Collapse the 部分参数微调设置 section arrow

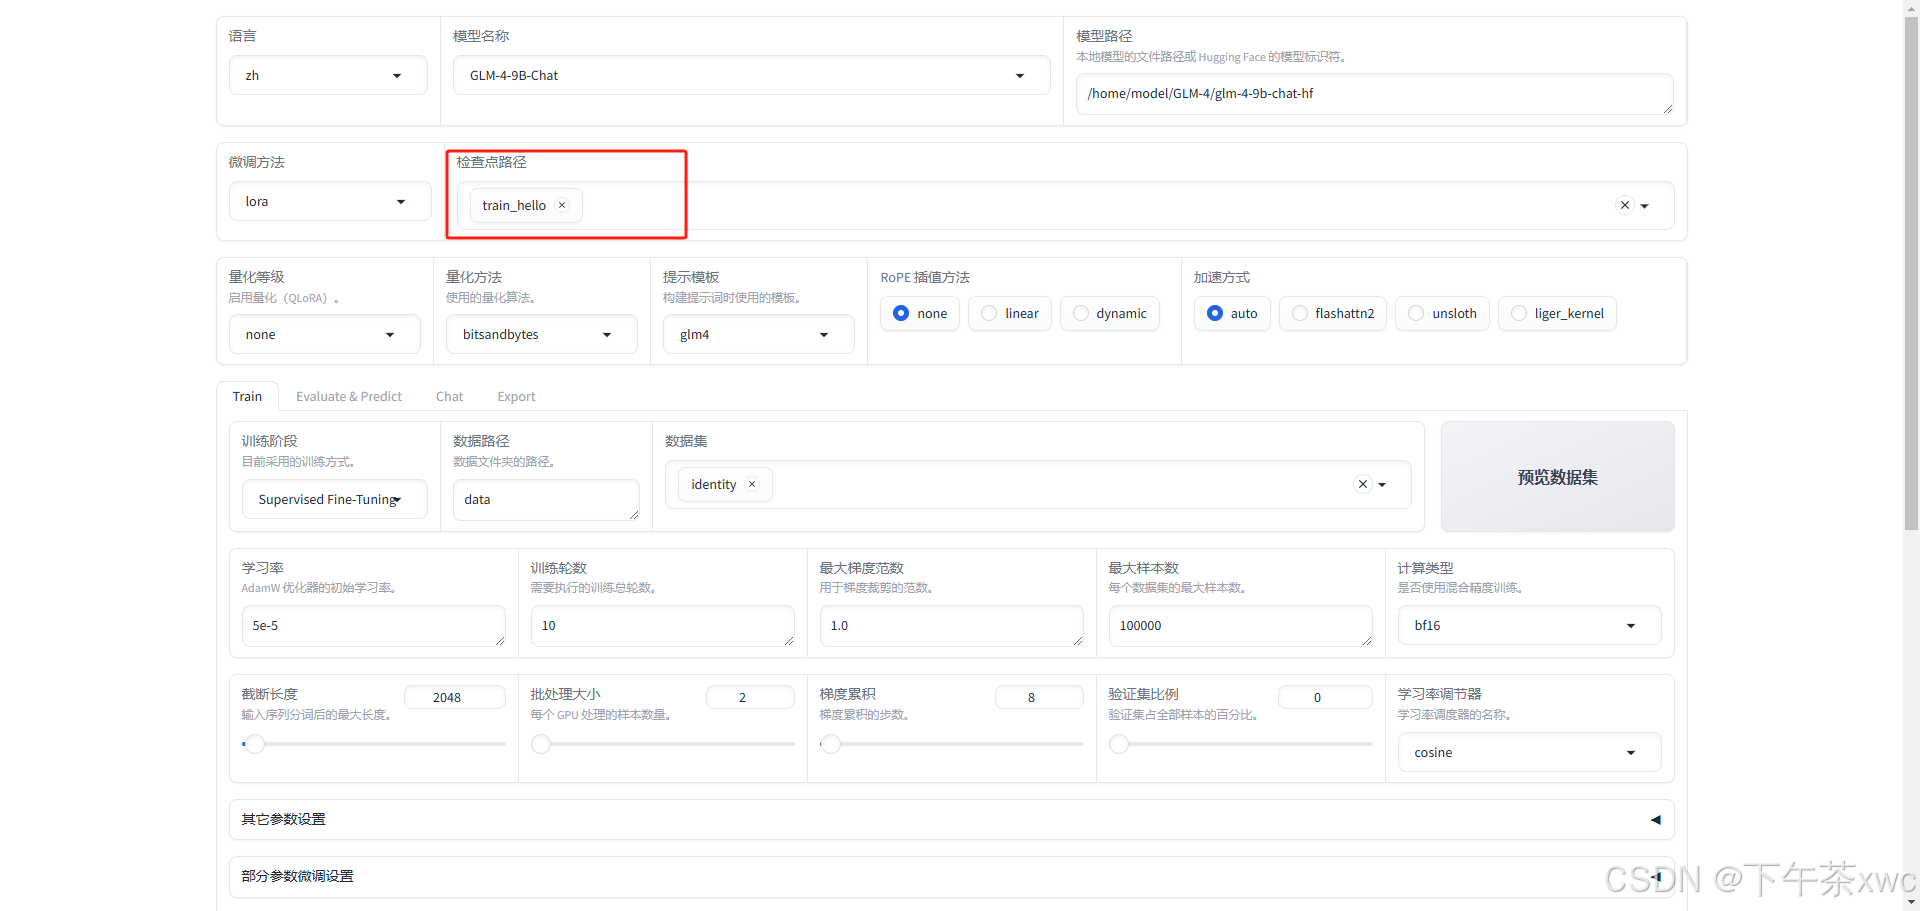point(1656,876)
